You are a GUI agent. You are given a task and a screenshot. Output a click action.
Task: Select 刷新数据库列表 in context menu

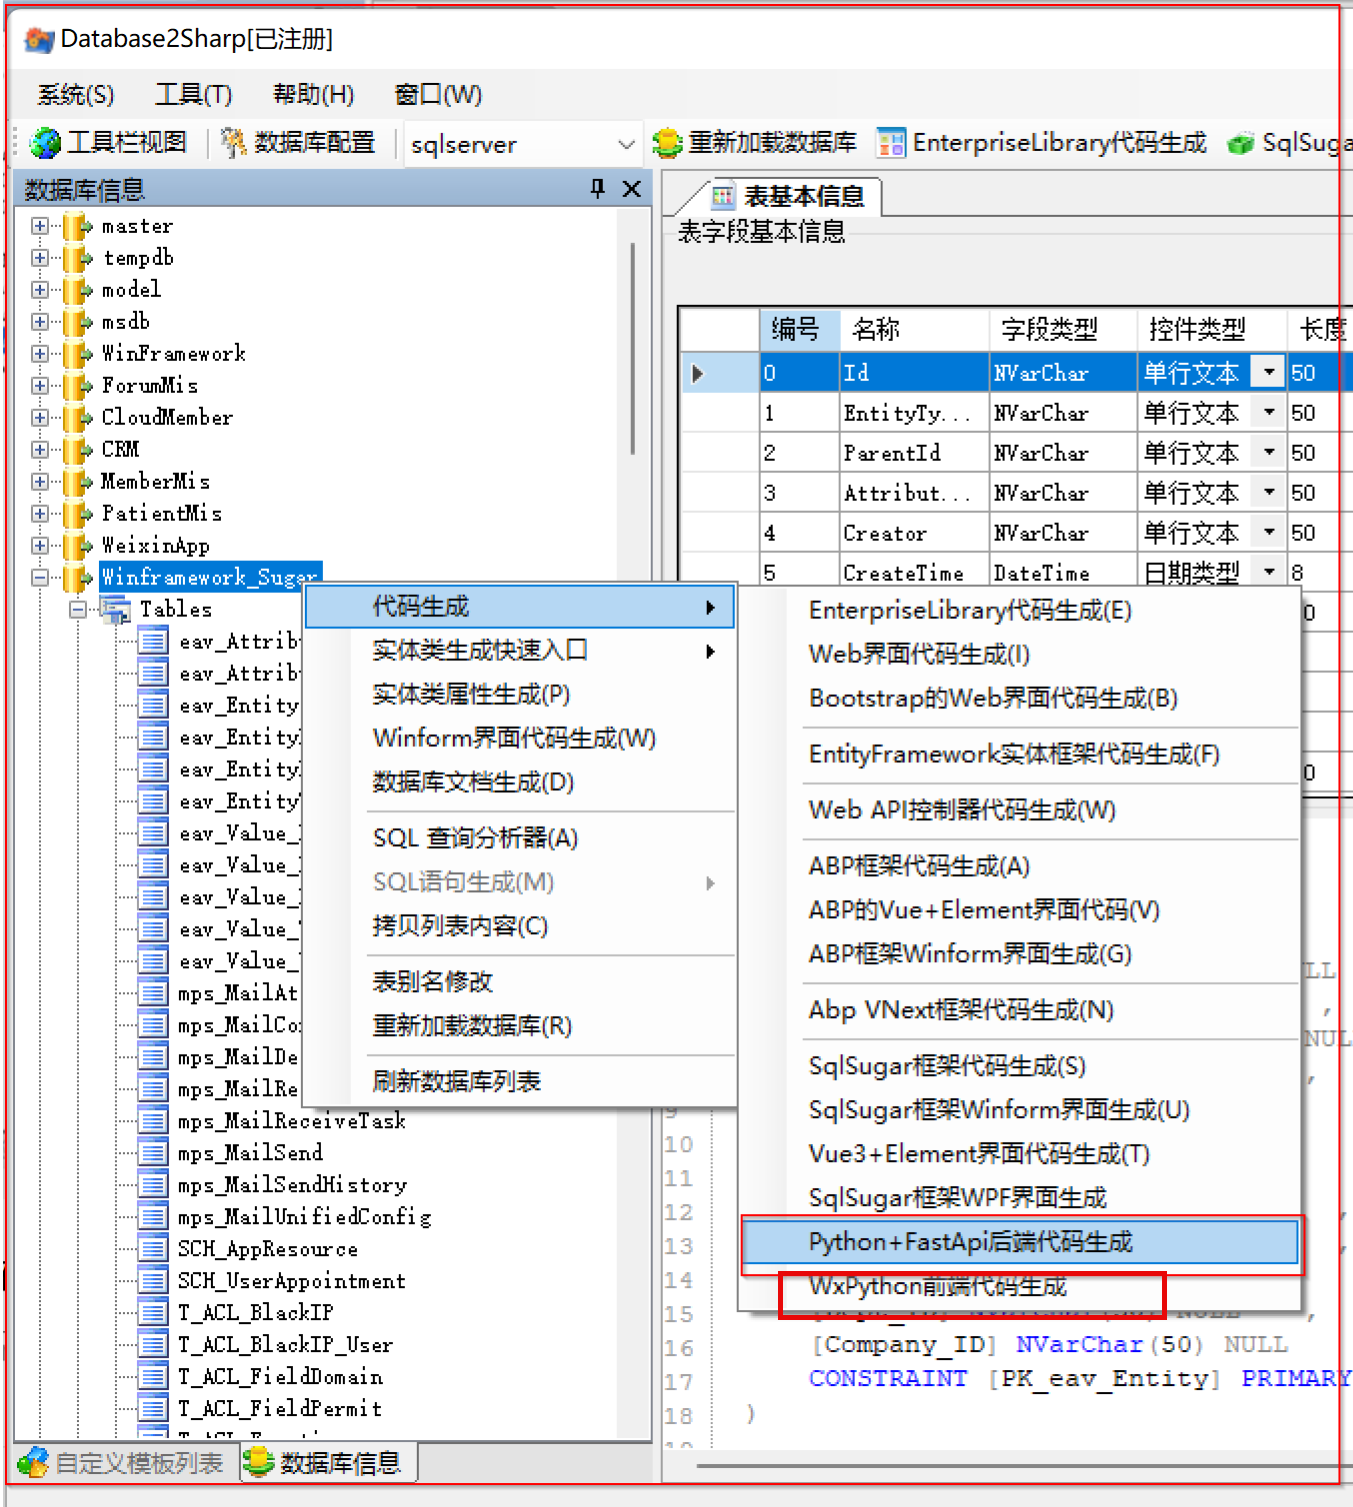click(x=520, y=1081)
